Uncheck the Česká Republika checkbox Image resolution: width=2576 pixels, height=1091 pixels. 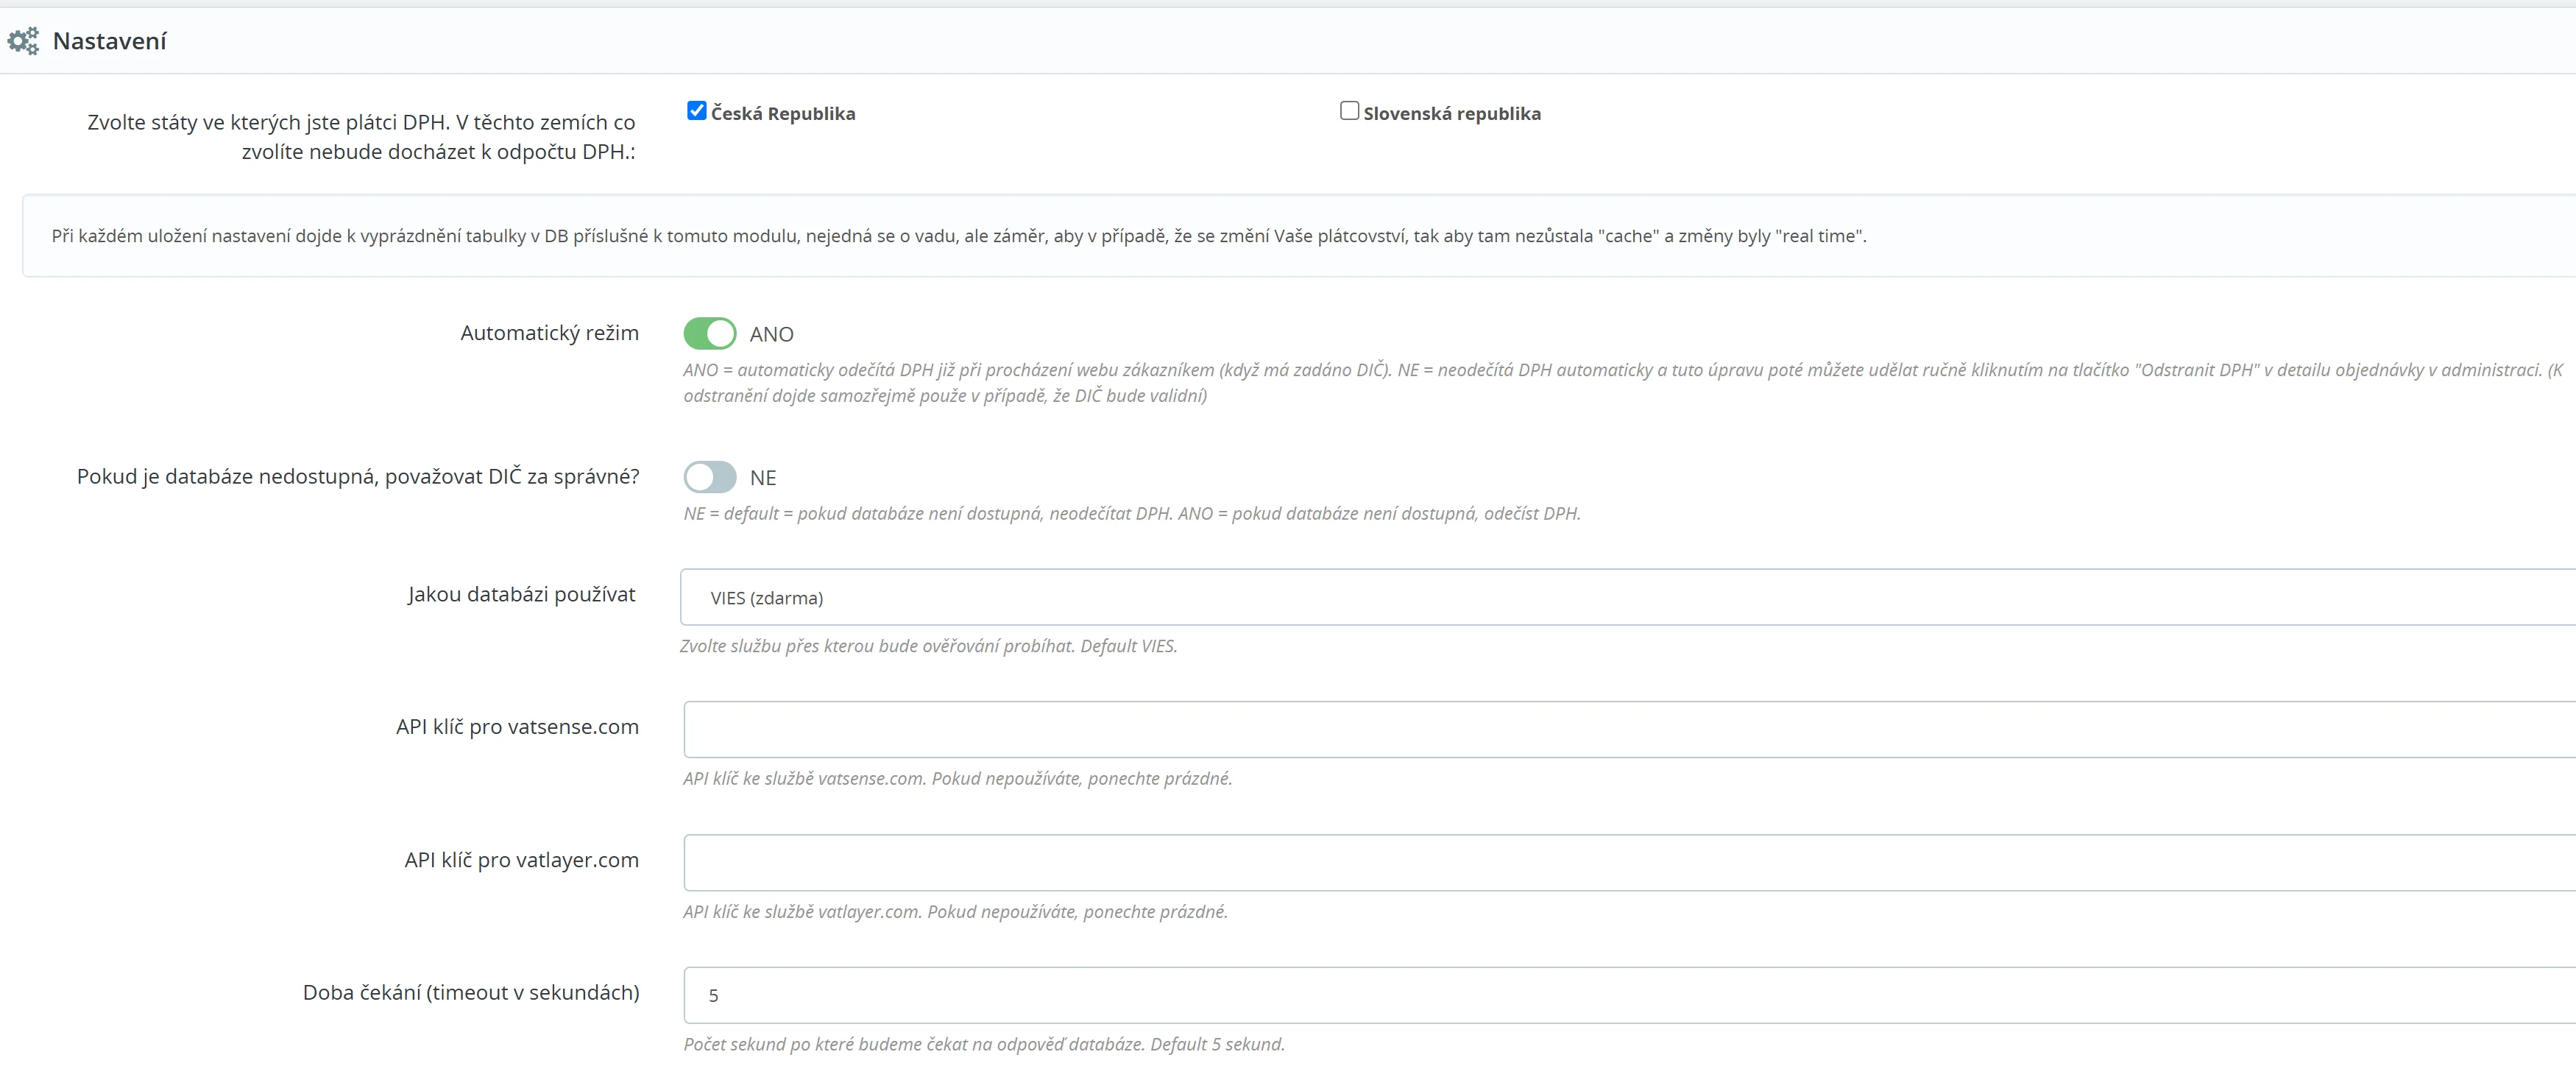697,111
